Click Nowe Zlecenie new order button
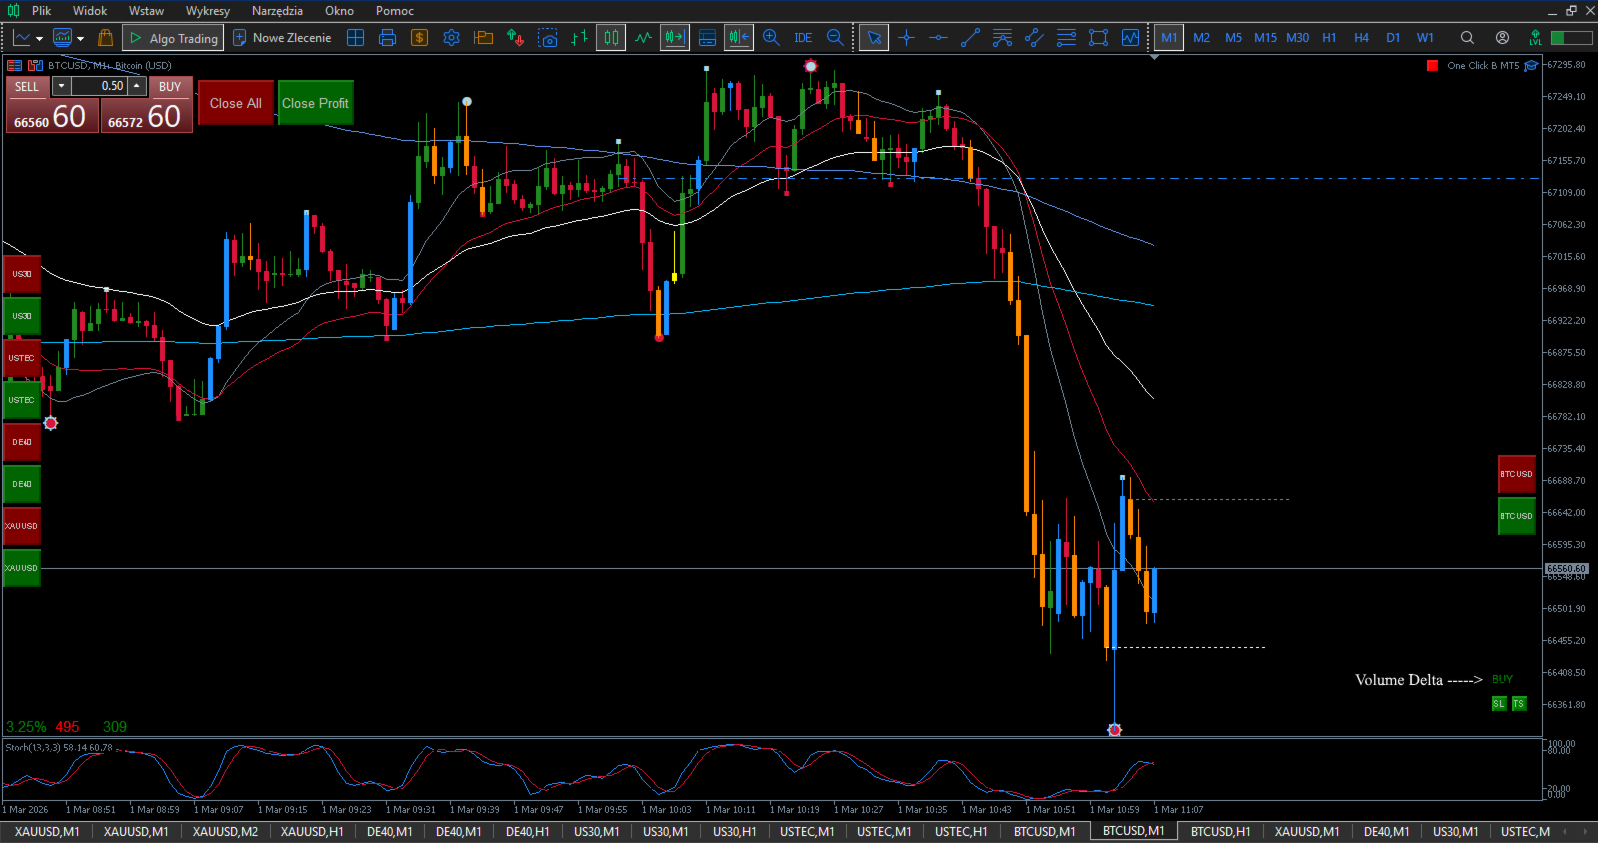 [x=282, y=38]
